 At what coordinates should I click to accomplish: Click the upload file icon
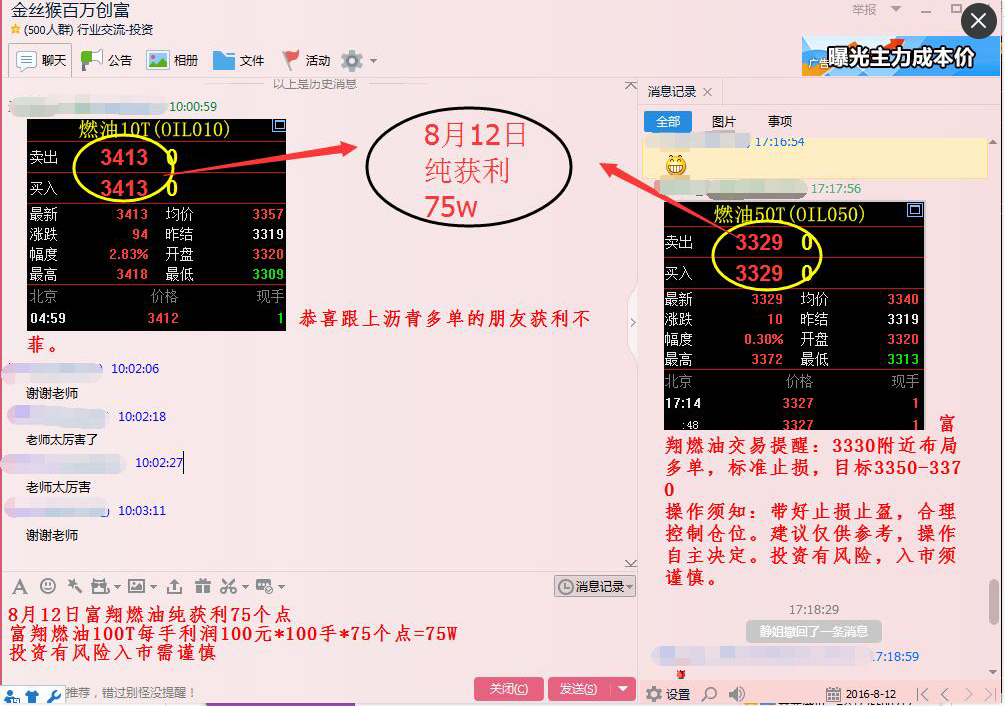(x=174, y=586)
